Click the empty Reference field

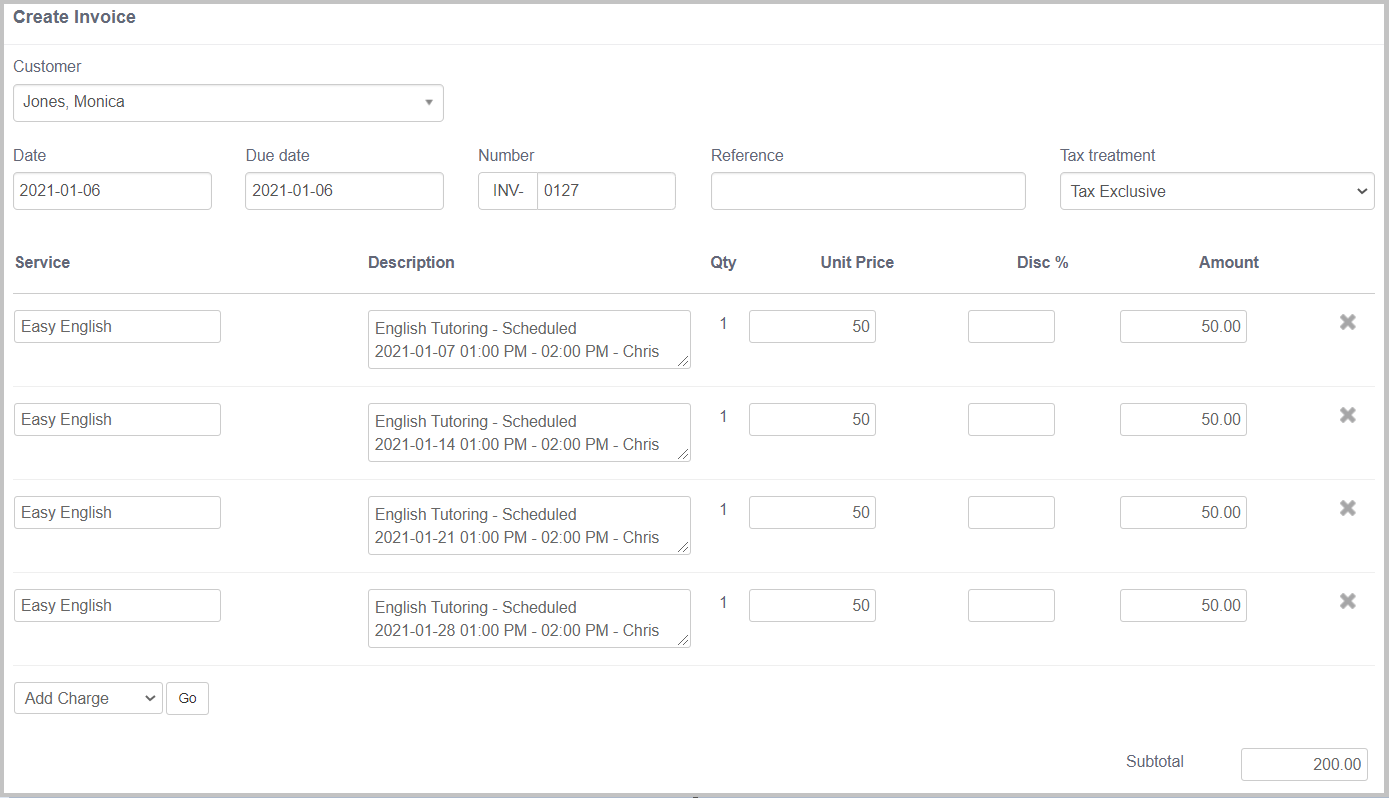(x=867, y=191)
